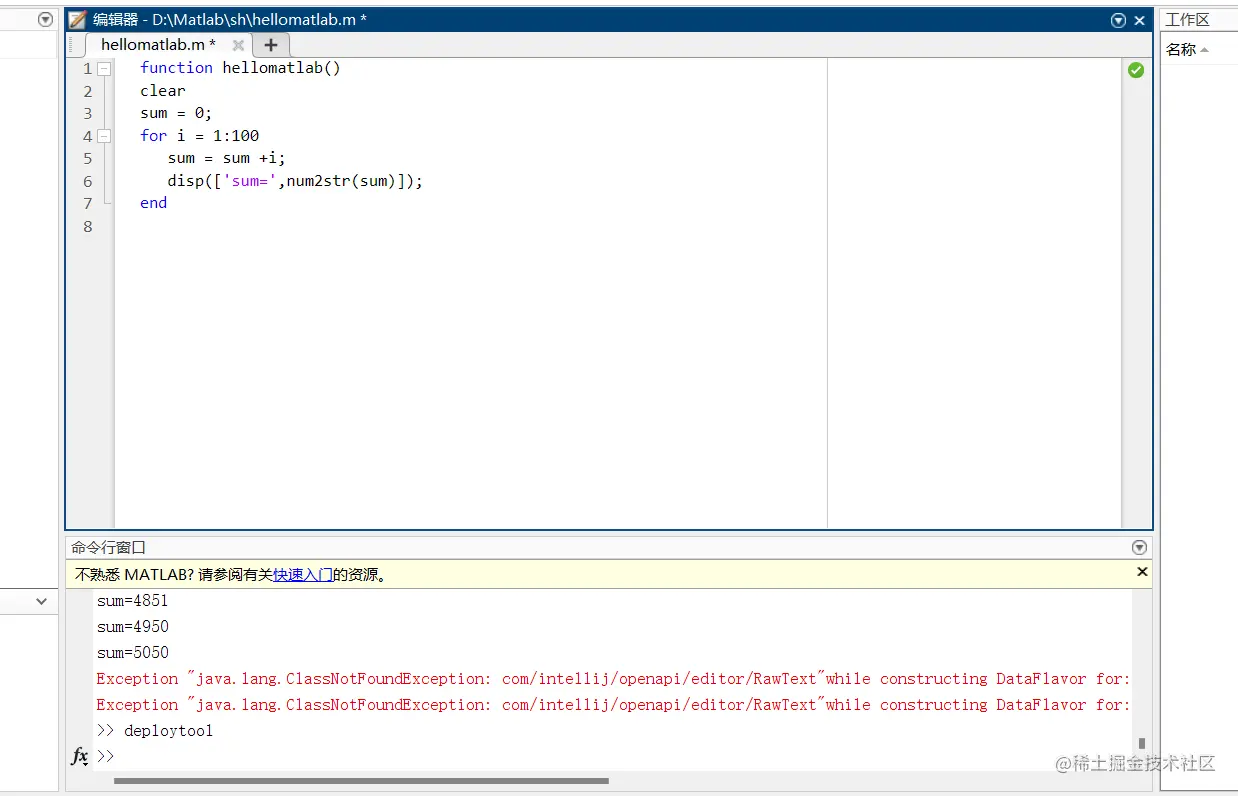Click the 工作区 workspace panel title

point(1187,20)
